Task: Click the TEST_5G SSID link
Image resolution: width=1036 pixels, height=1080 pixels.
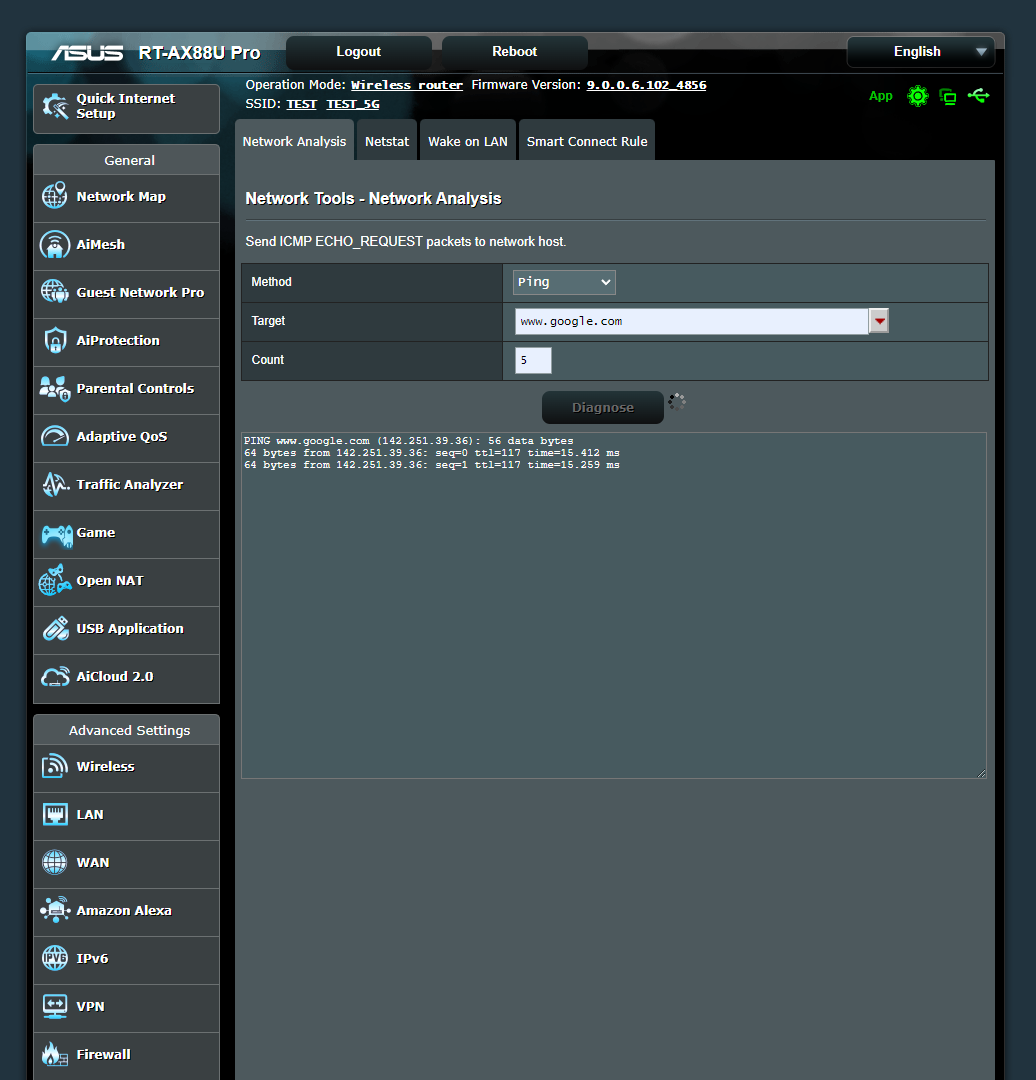Action: pyautogui.click(x=353, y=104)
